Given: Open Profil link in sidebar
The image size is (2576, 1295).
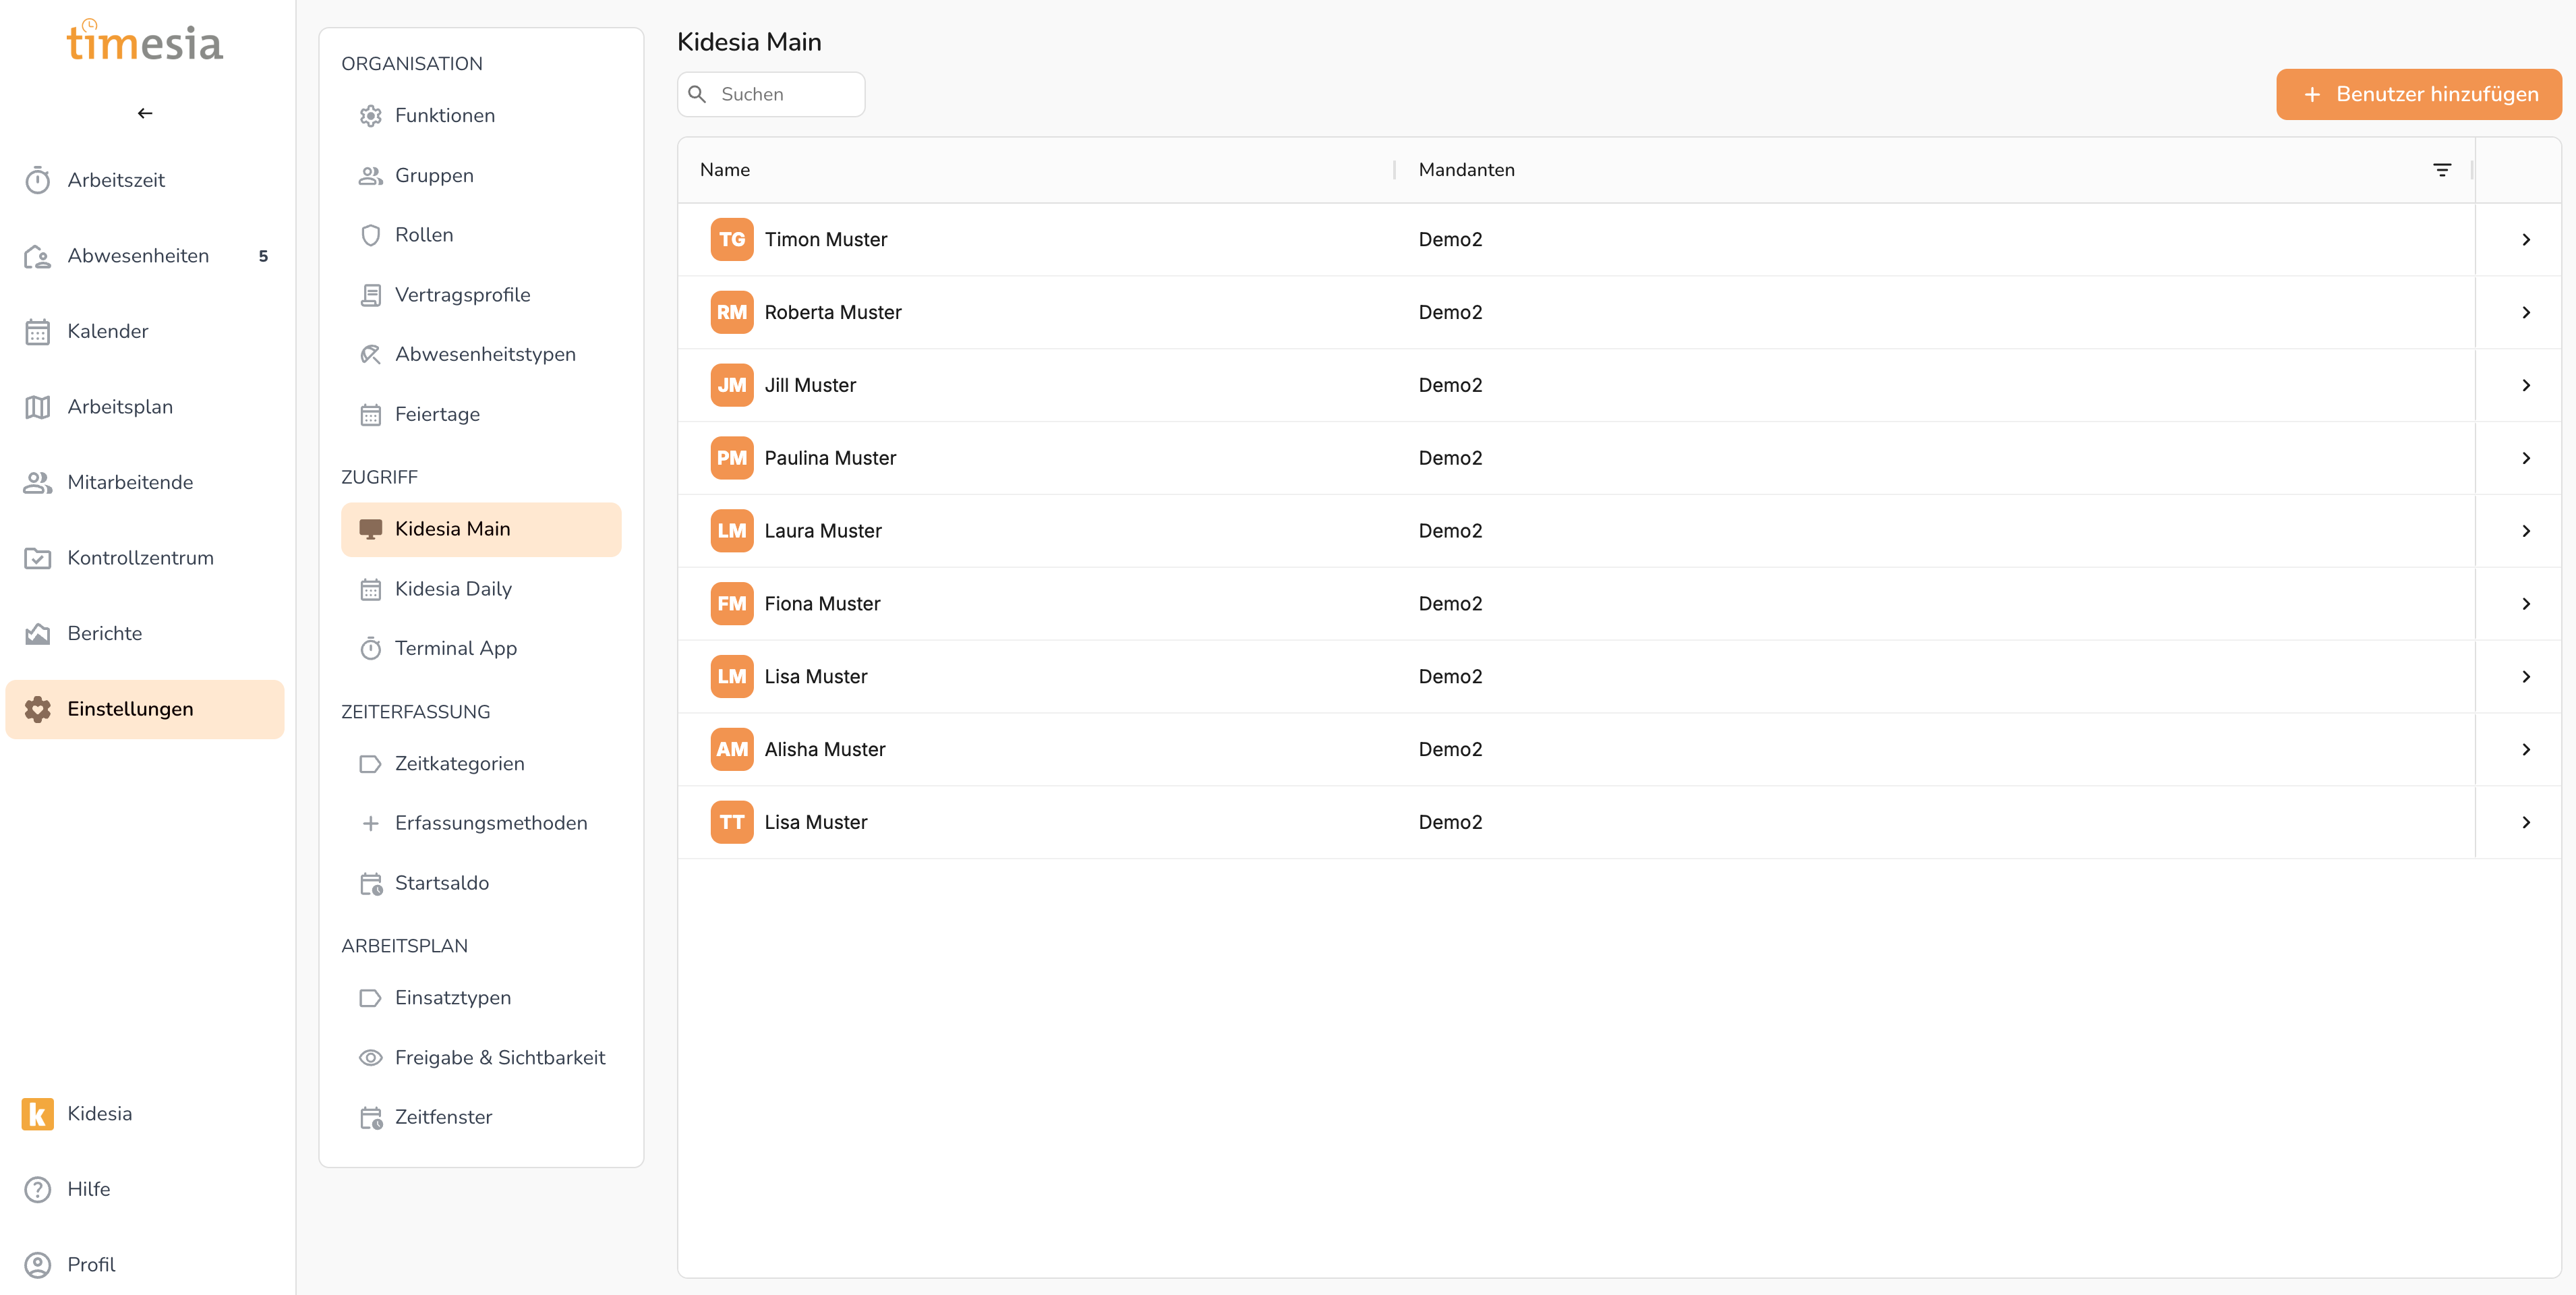Looking at the screenshot, I should (x=91, y=1265).
